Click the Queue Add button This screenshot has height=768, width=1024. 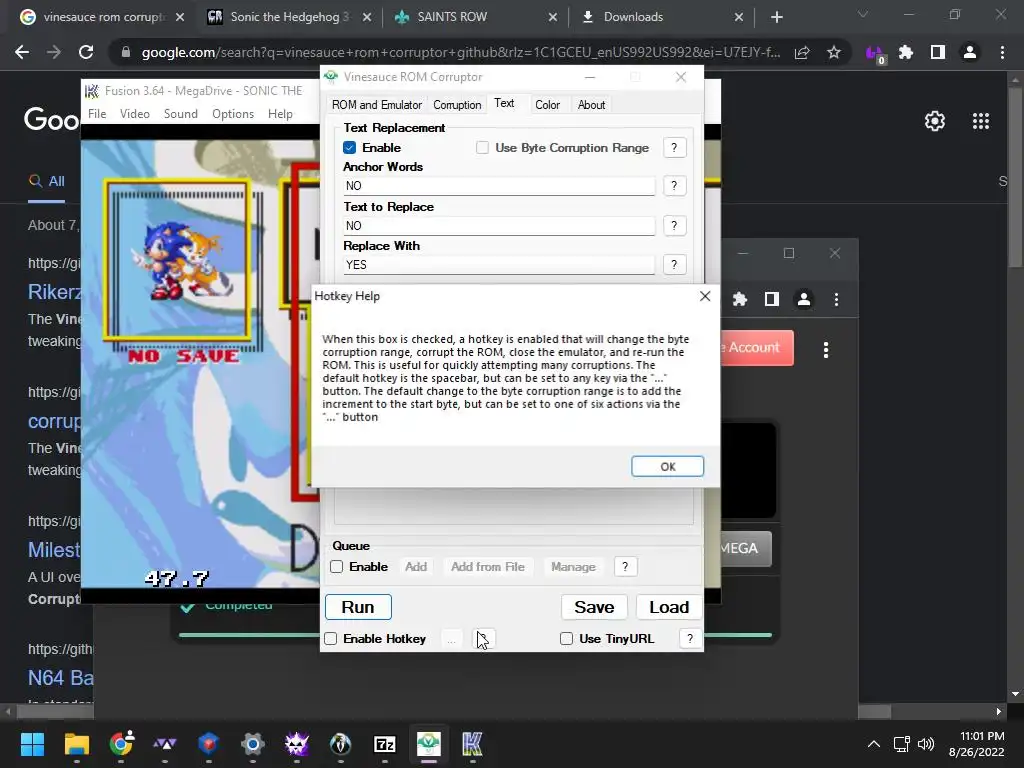tap(416, 567)
